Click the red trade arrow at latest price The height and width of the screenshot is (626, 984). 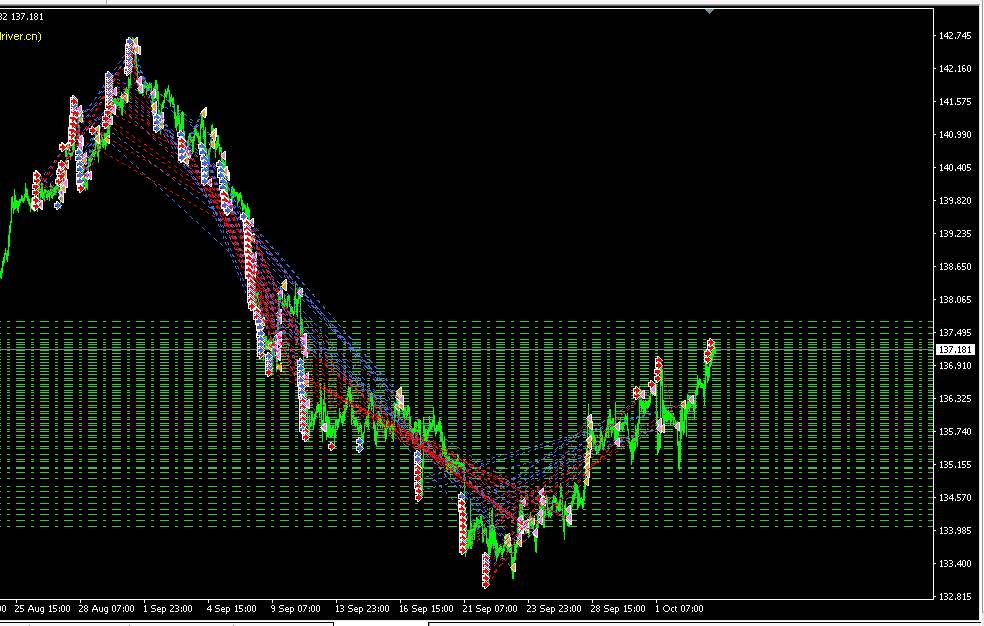point(710,350)
